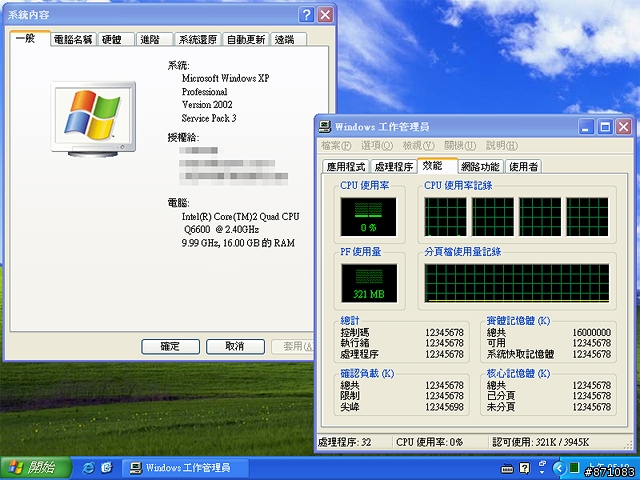Expand hidden tray icons with arrow
The image size is (640, 480).
[559, 468]
